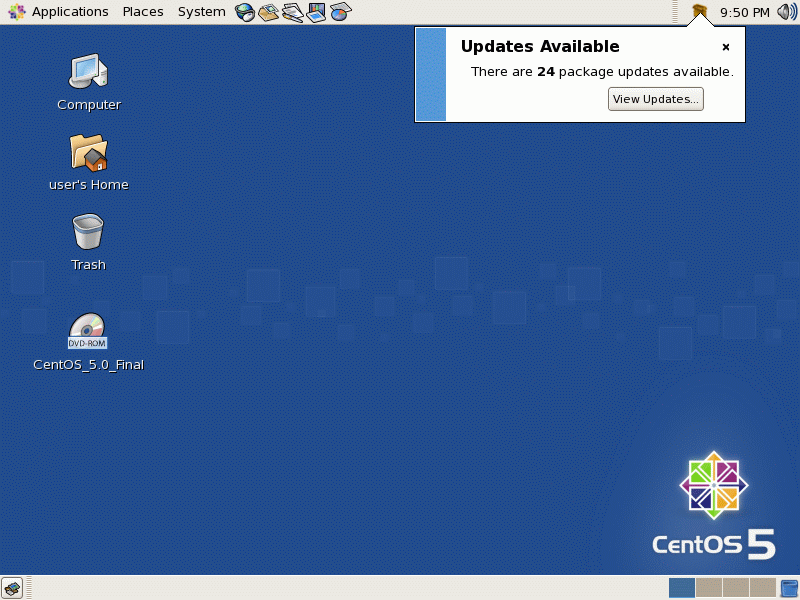The image size is (800, 600).
Task: Dismiss the Updates Available notification
Action: point(726,47)
